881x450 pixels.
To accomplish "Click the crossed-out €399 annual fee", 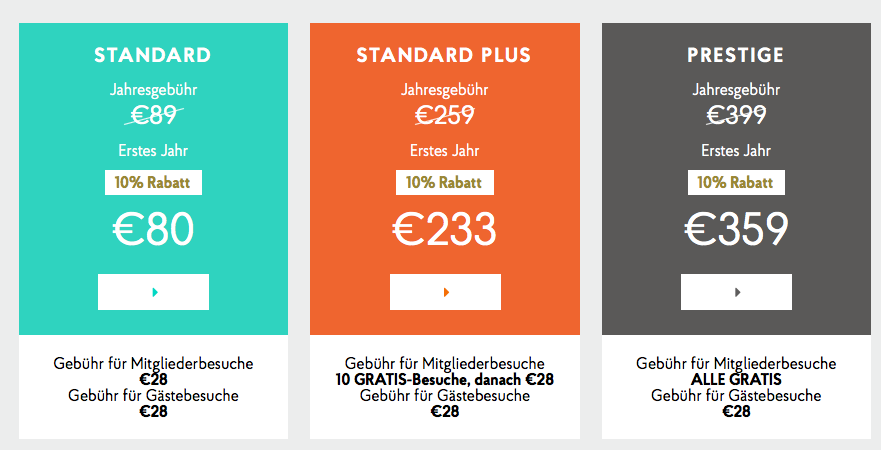I will click(736, 116).
